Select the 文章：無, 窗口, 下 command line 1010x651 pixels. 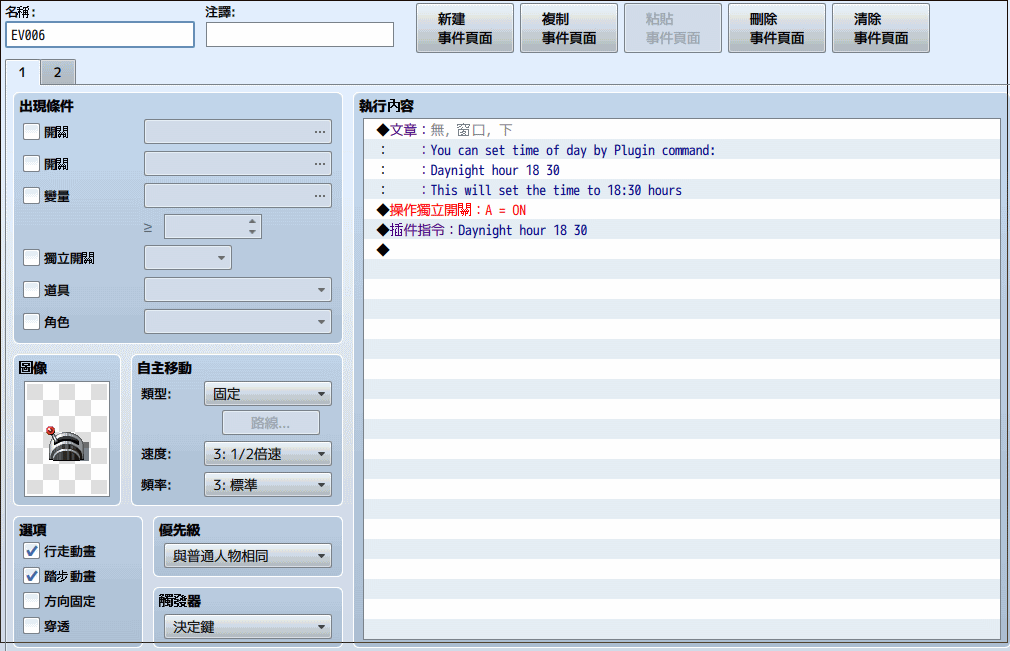pos(681,130)
